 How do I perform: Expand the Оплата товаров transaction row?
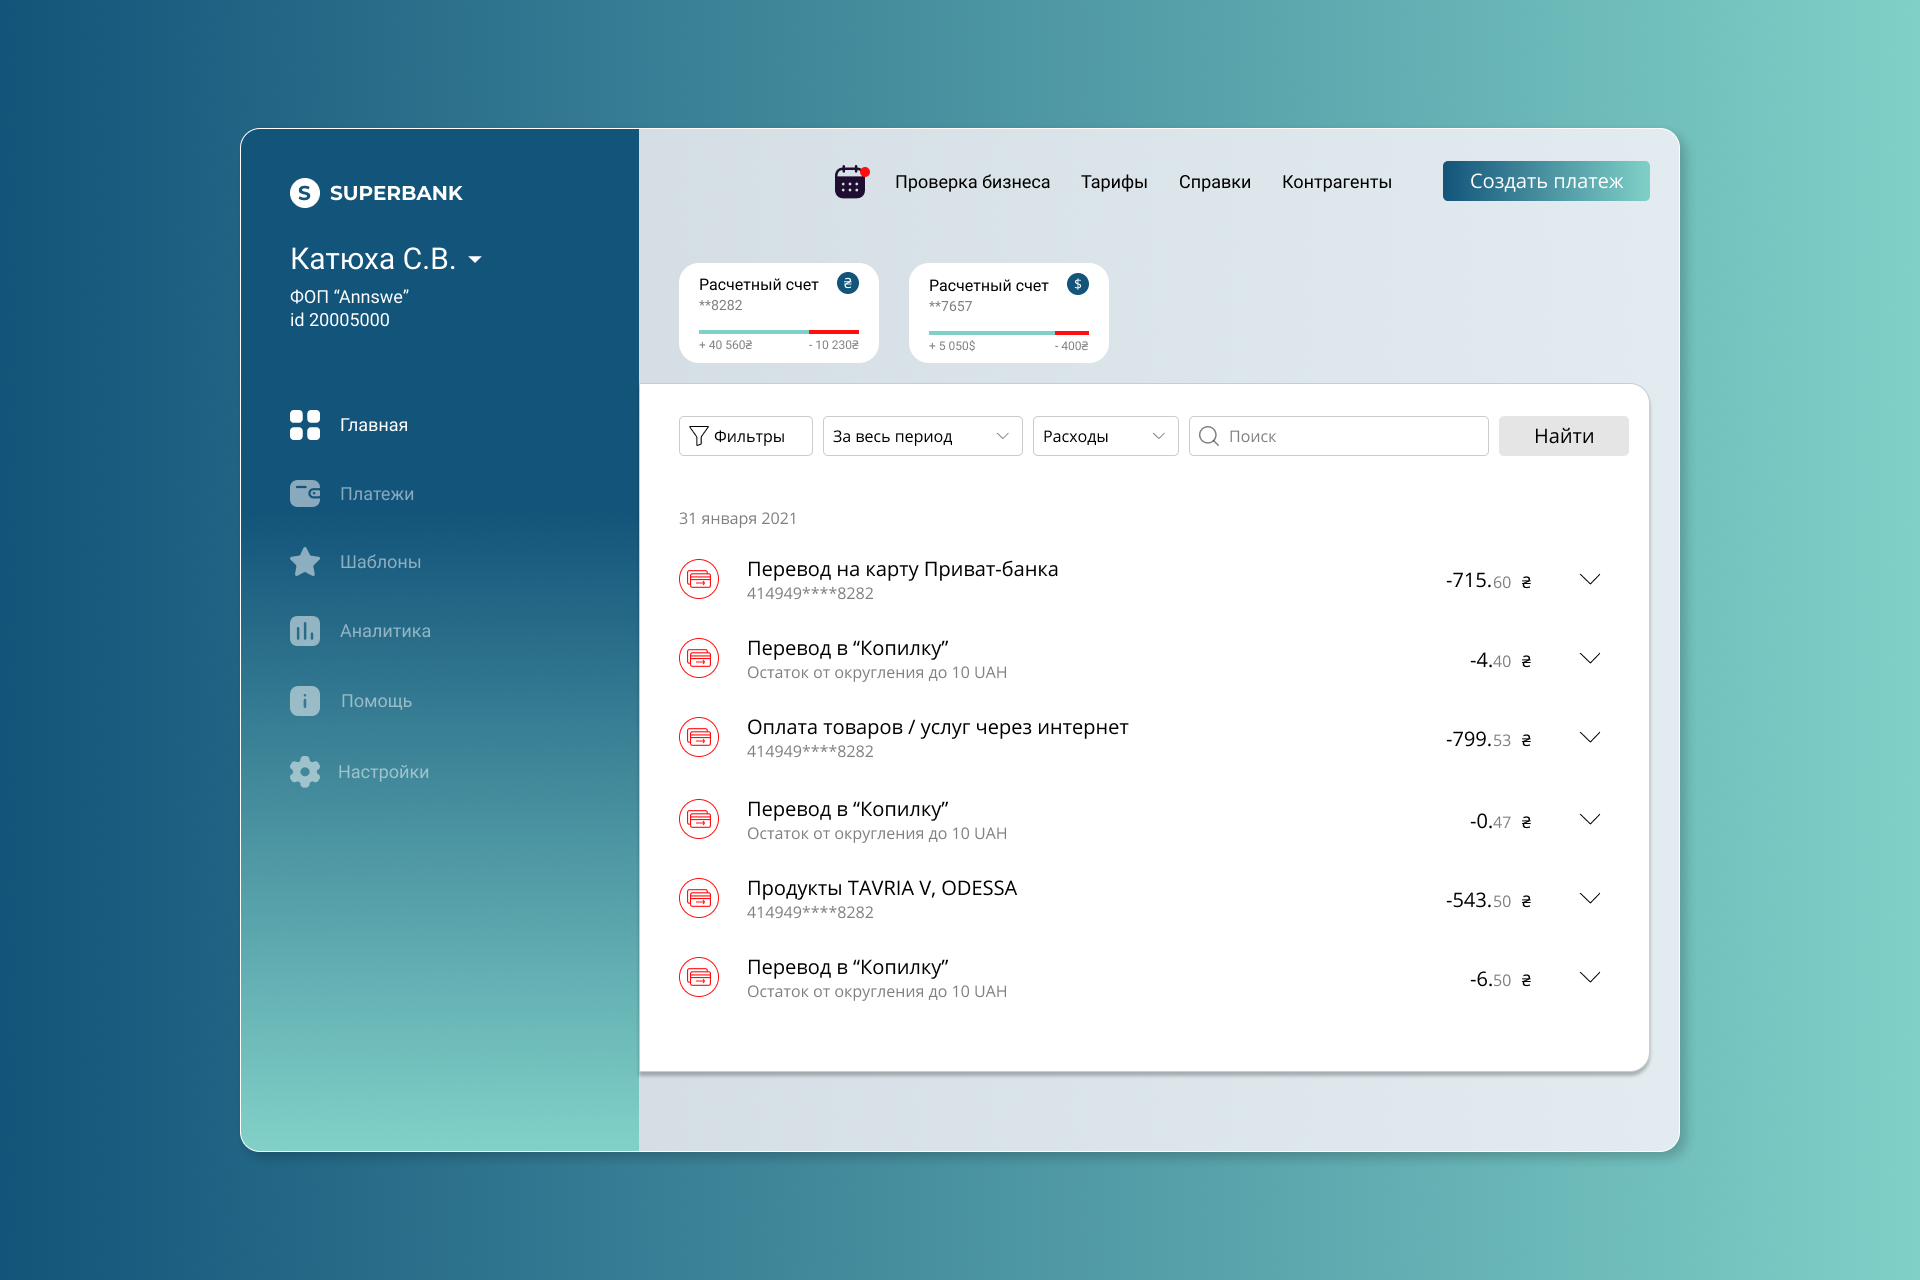point(1589,737)
